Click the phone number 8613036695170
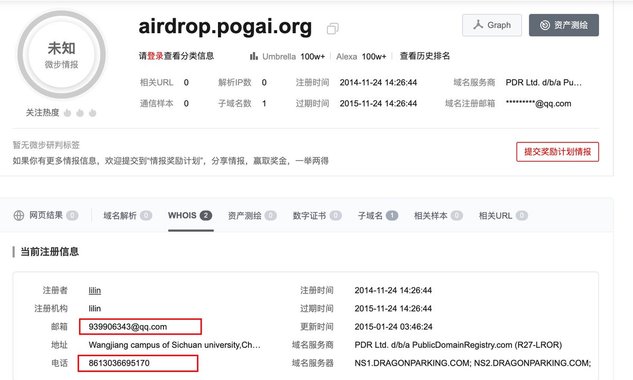Screen dimensions: 633x380 coord(119,363)
